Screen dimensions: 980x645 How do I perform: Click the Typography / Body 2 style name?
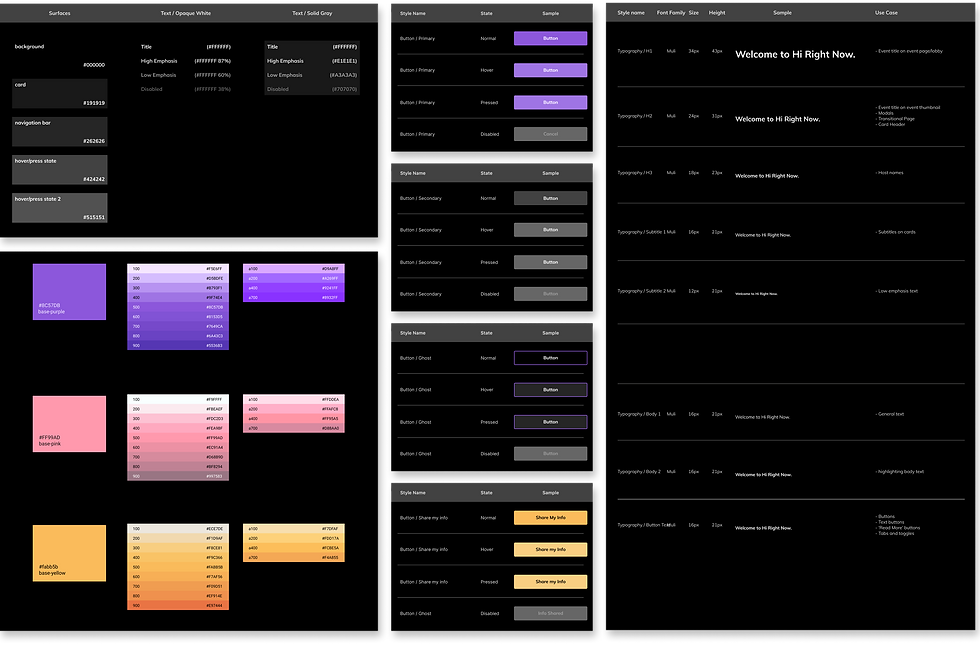pyautogui.click(x=639, y=472)
